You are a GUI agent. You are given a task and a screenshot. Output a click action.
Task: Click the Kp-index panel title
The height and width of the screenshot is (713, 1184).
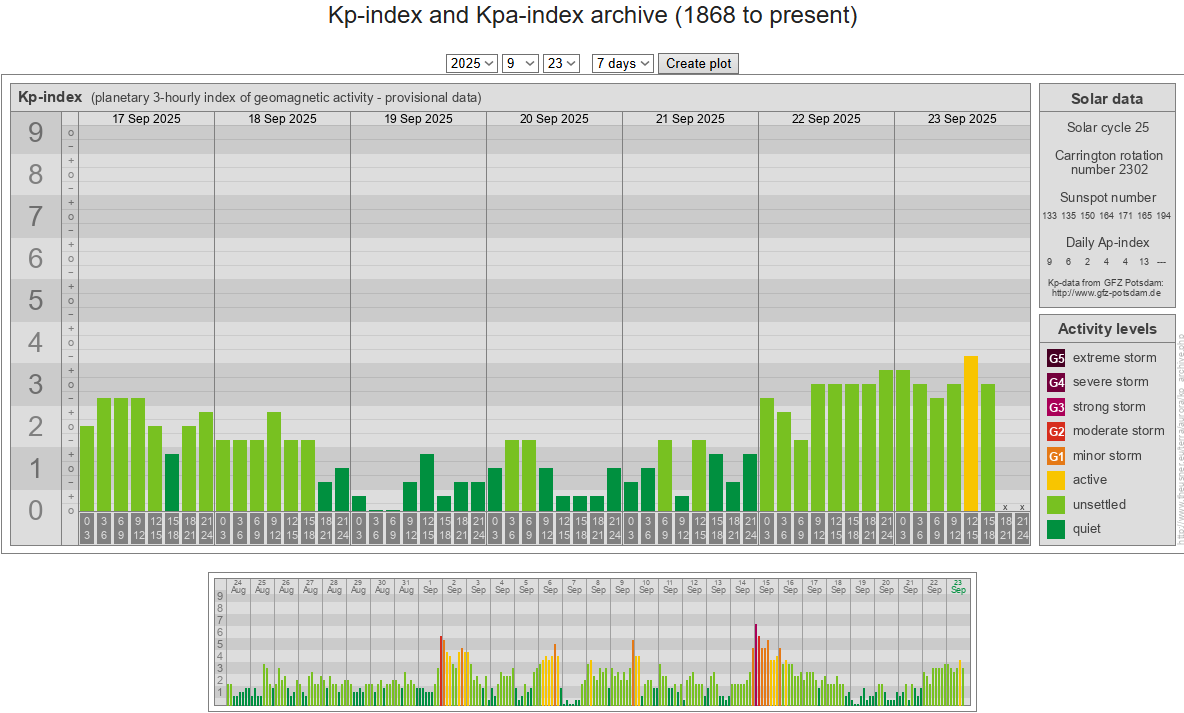(50, 97)
